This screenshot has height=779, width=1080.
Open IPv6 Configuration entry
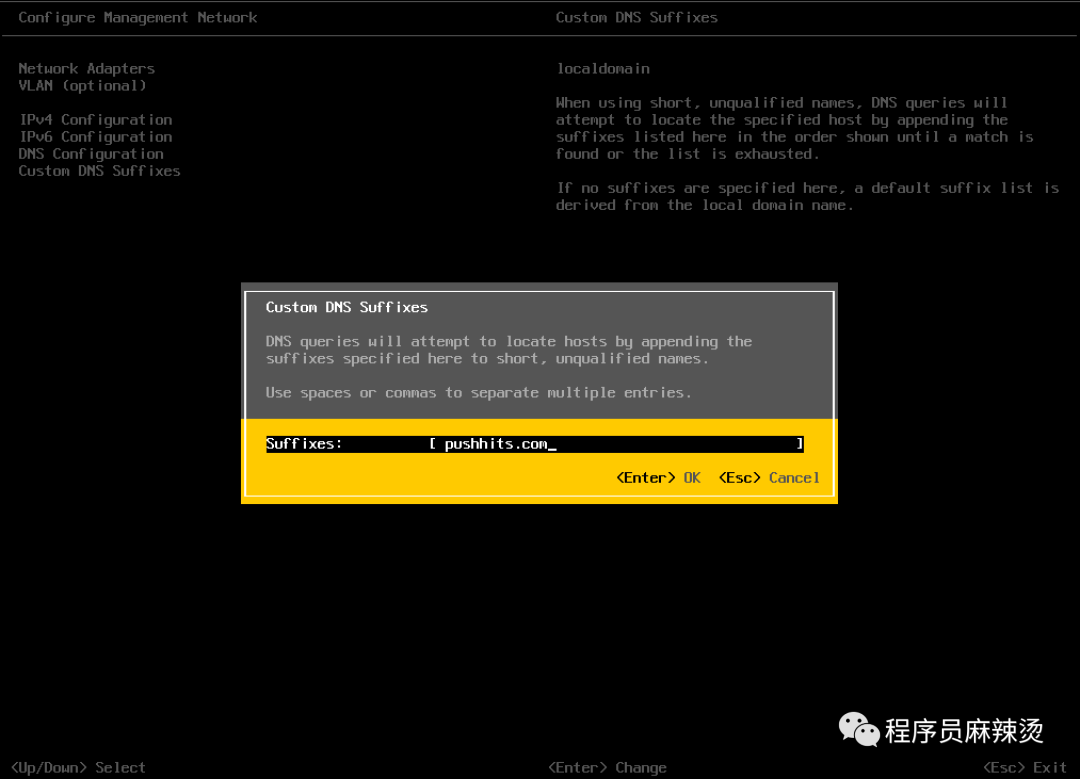(x=96, y=137)
